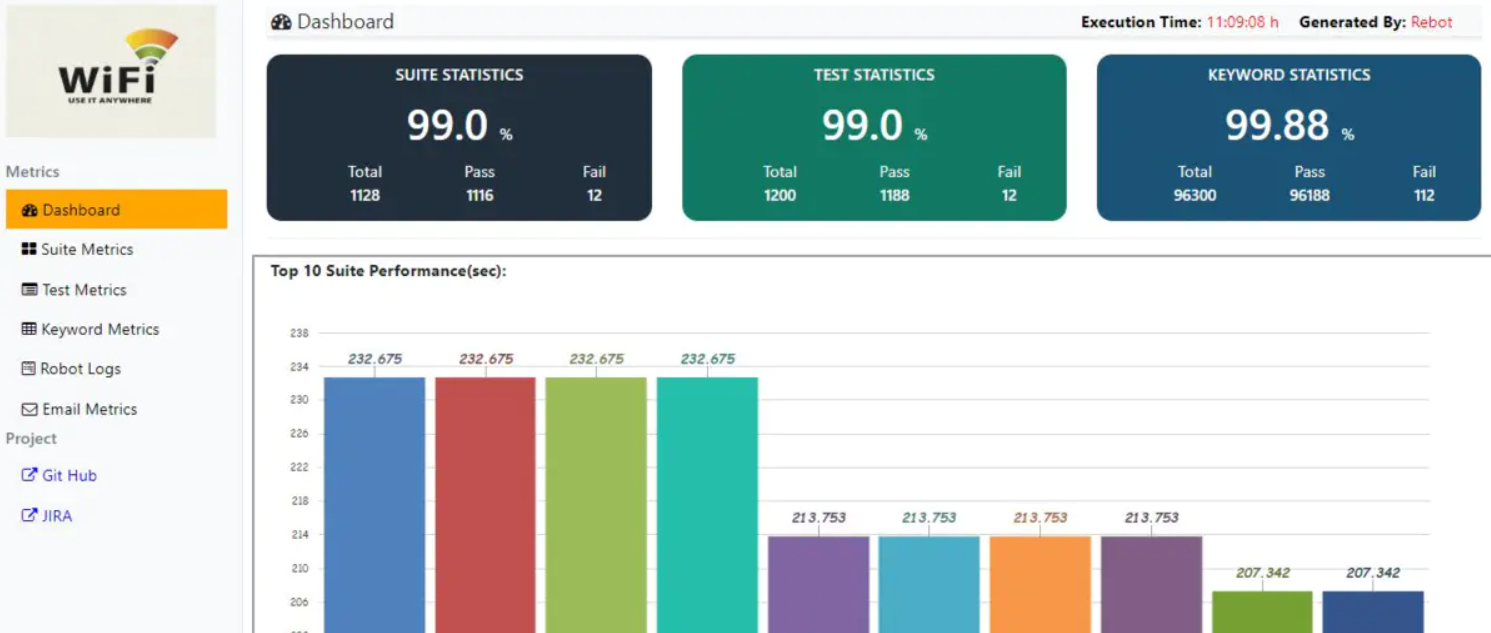1491x633 pixels.
Task: Switch to the Suite Metrics section
Action: 85,249
